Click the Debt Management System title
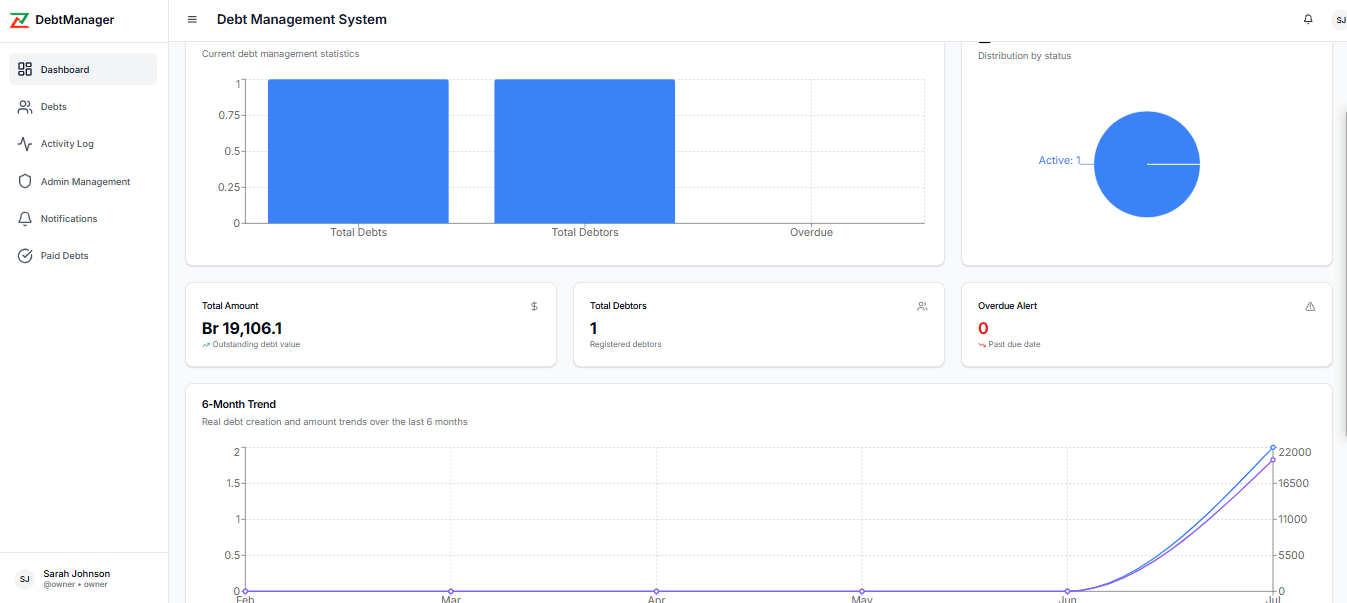The width and height of the screenshot is (1347, 603). (x=302, y=20)
